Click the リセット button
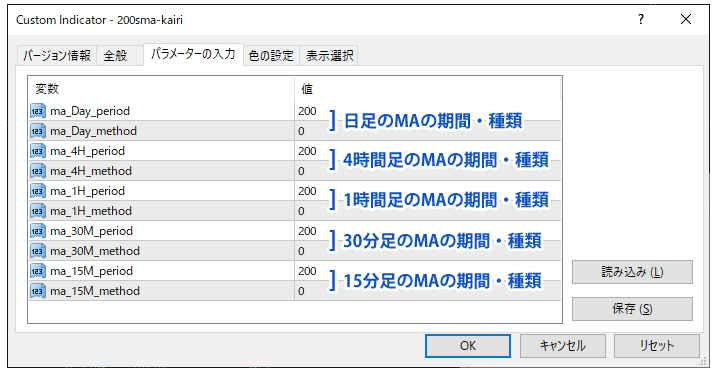Screen dimensions: 714x377 [657, 346]
